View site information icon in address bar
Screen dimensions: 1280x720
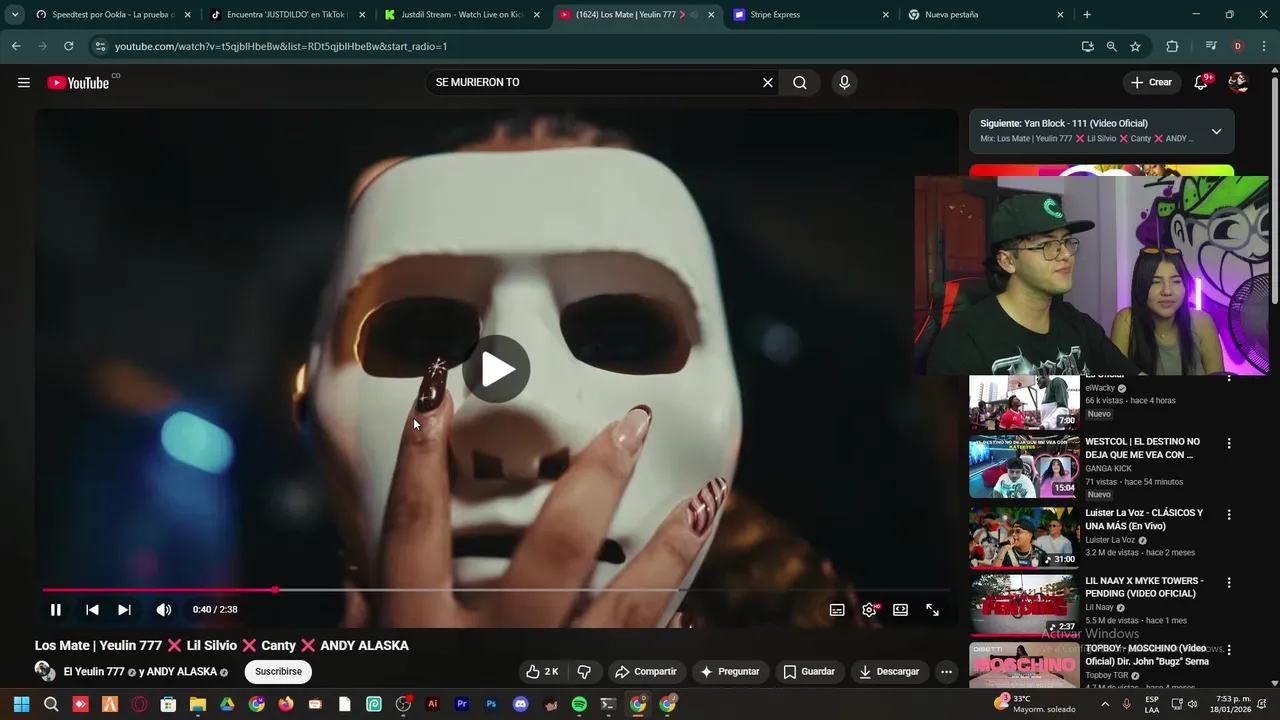click(98, 46)
